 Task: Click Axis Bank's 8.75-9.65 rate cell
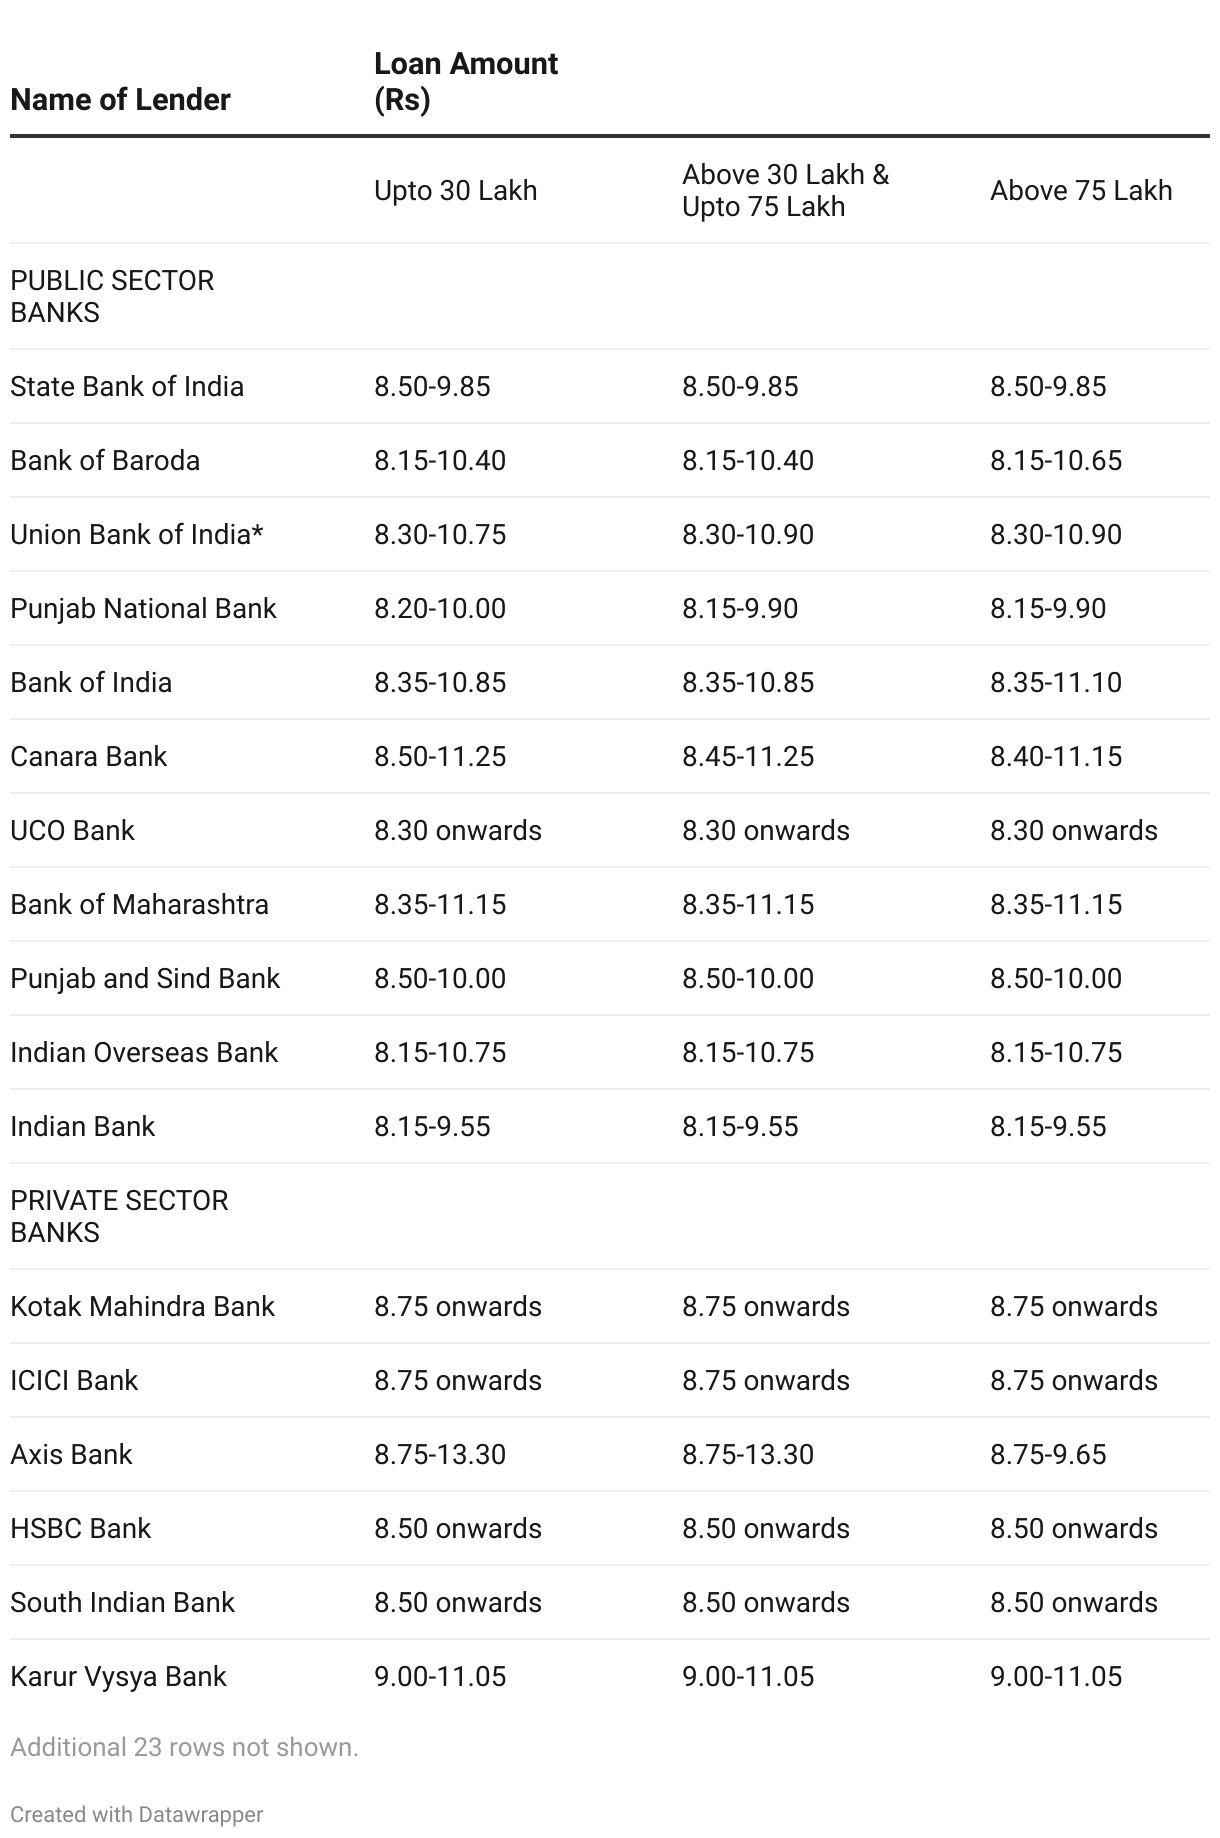coord(1048,1455)
